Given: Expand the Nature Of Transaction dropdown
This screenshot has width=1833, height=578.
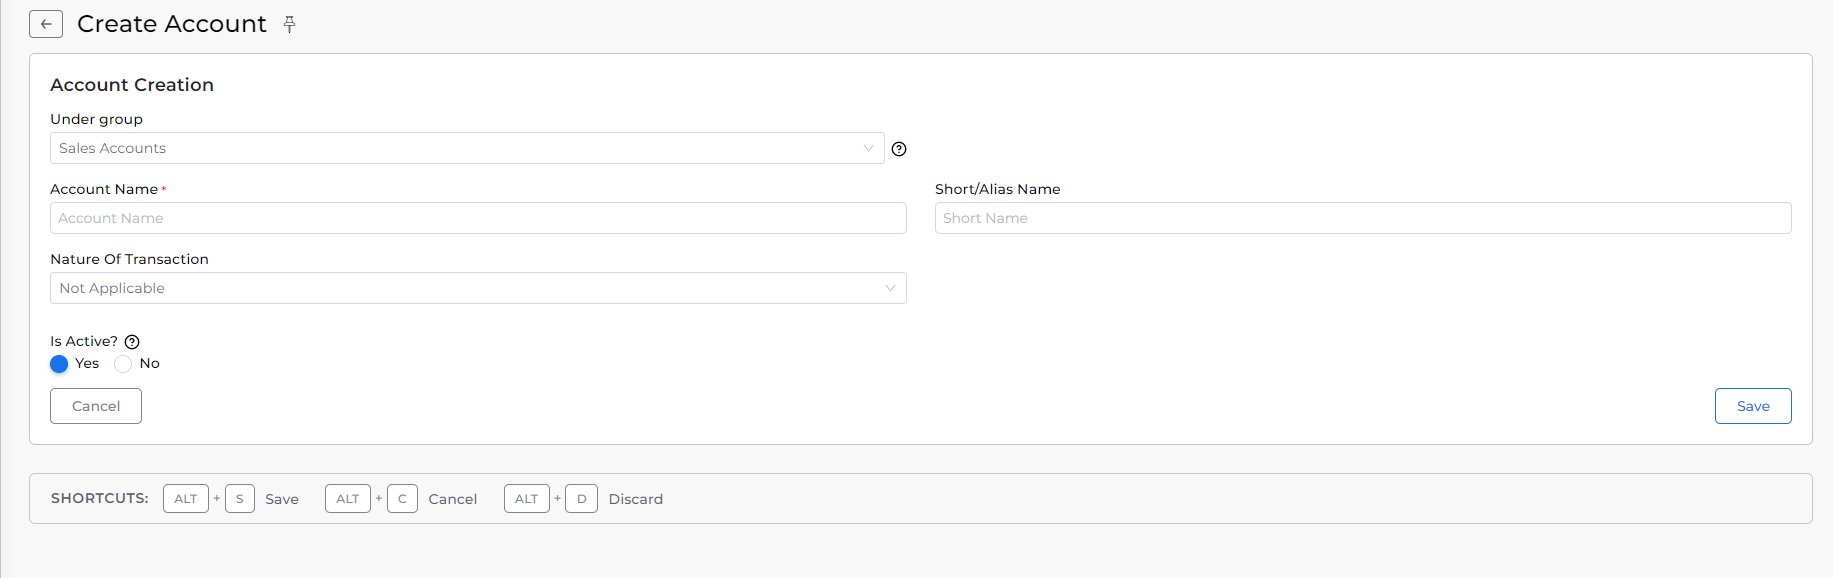Looking at the screenshot, I should [478, 288].
